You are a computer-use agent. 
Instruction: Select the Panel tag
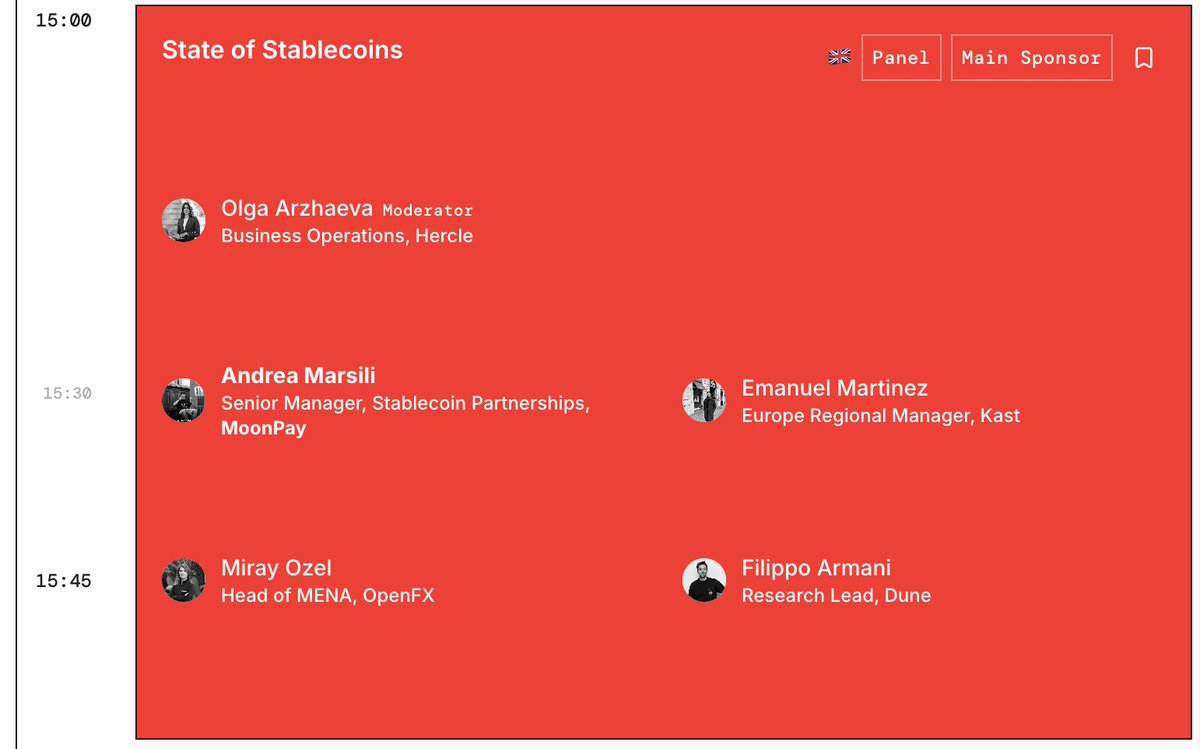pos(901,58)
